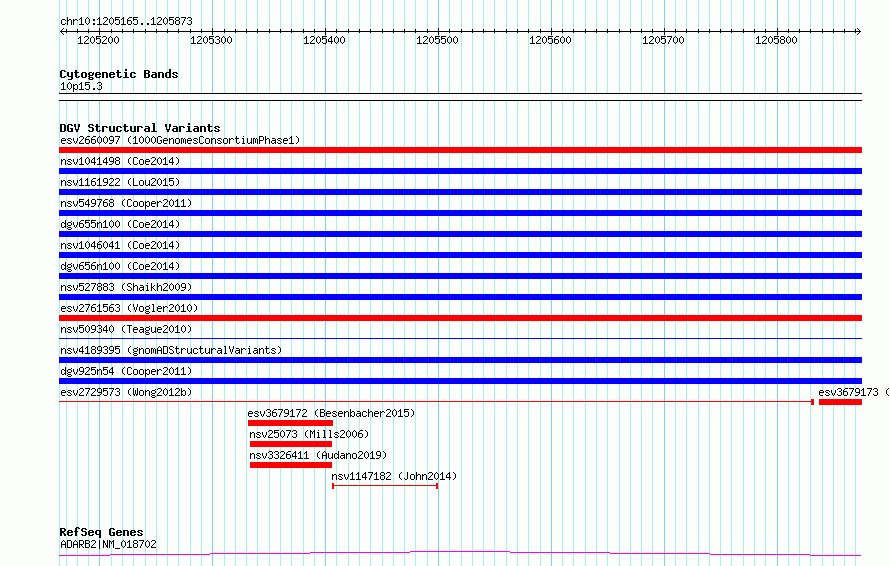Click ruler position 1205200
This screenshot has width=890, height=566.
point(99,40)
